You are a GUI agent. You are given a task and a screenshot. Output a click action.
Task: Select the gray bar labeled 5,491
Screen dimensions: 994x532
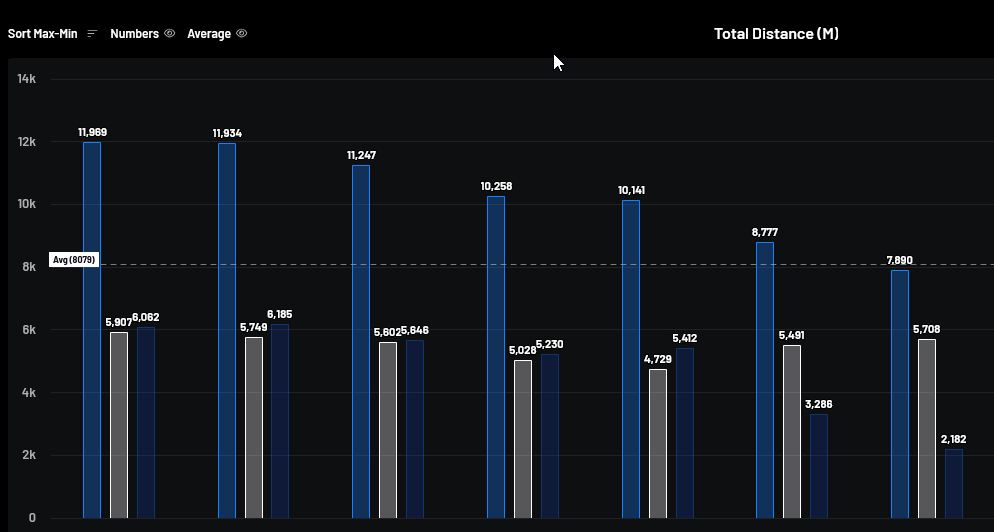pos(792,431)
